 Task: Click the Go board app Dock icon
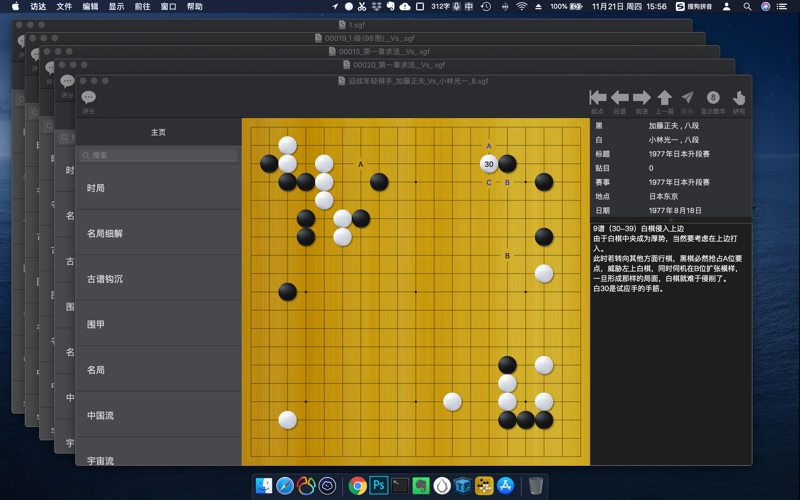click(x=484, y=485)
